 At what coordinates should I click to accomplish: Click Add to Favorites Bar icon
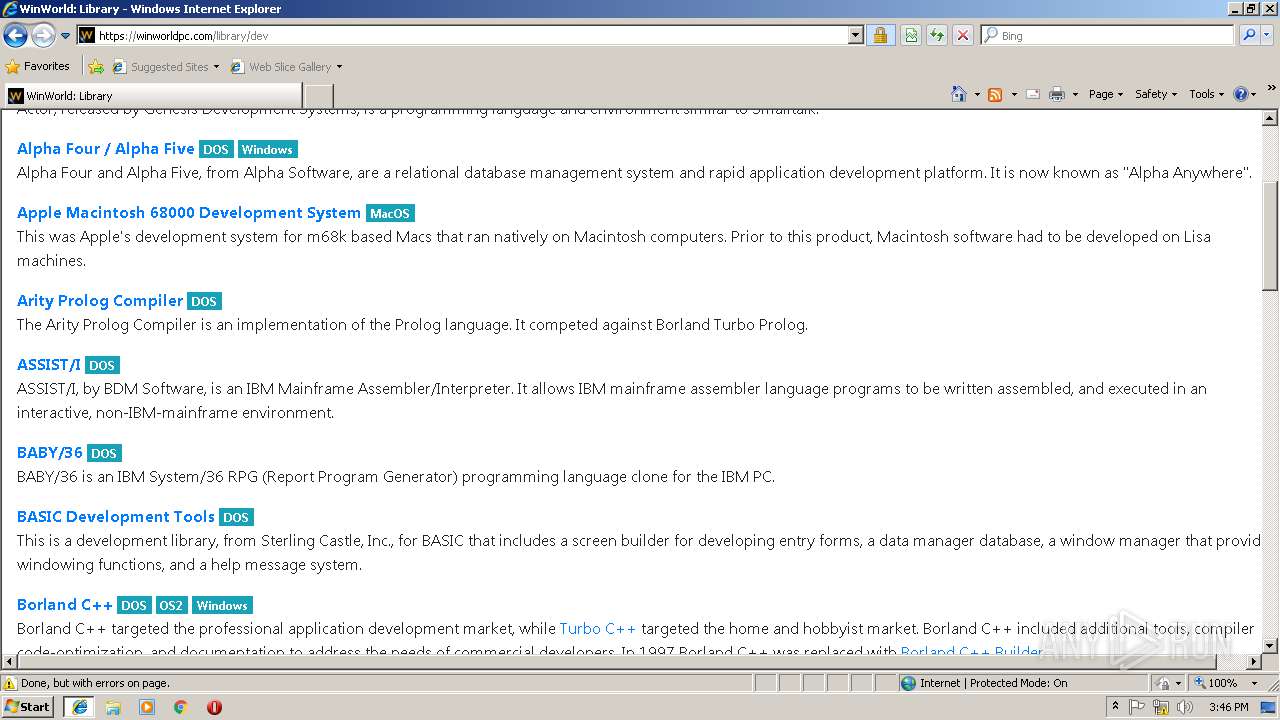coord(96,67)
